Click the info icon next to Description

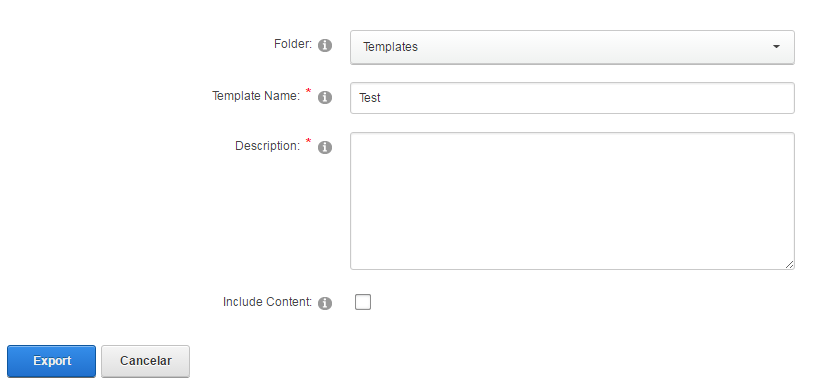[x=325, y=147]
